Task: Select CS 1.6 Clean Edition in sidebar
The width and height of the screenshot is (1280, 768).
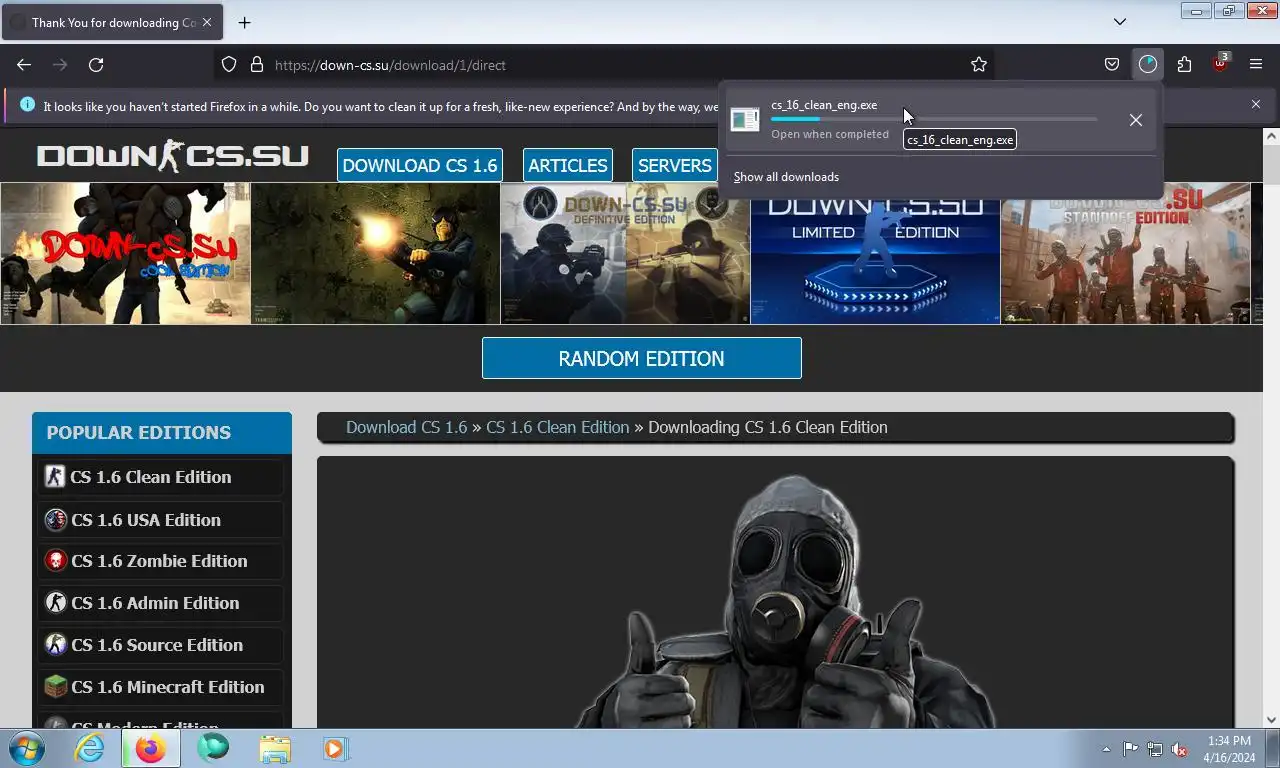Action: tap(161, 477)
